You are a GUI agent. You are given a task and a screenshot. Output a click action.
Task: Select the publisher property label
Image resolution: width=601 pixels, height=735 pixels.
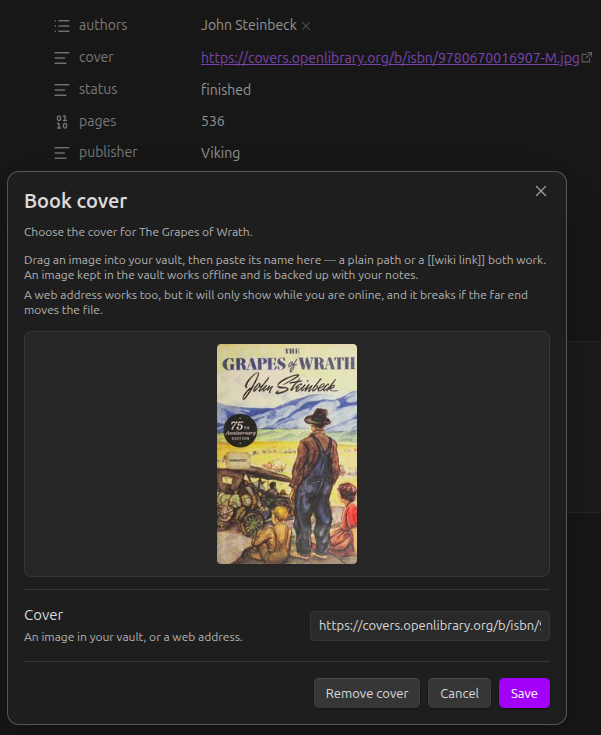click(x=108, y=152)
